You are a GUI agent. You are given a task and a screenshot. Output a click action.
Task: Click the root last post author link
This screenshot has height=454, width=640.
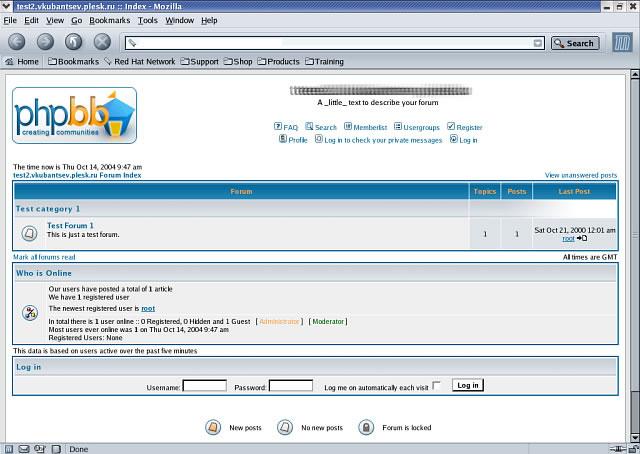568,239
